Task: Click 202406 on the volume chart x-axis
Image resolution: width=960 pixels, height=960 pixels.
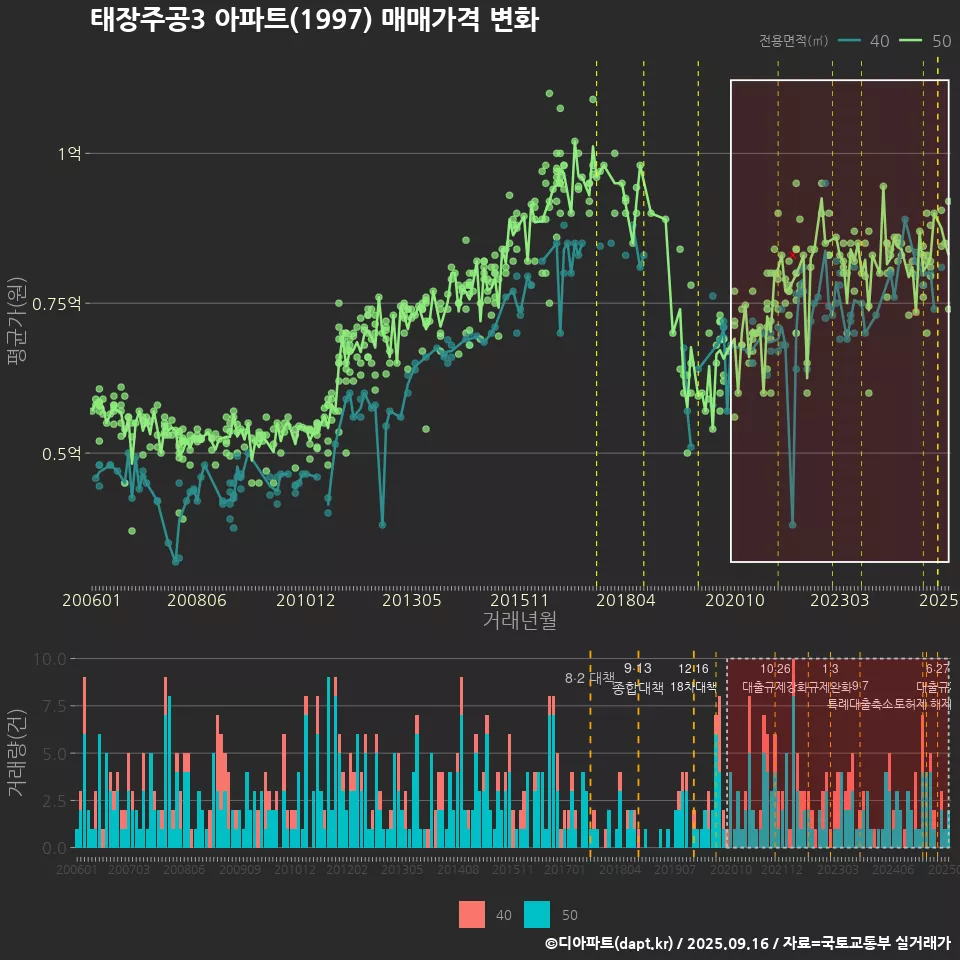Action: click(893, 869)
